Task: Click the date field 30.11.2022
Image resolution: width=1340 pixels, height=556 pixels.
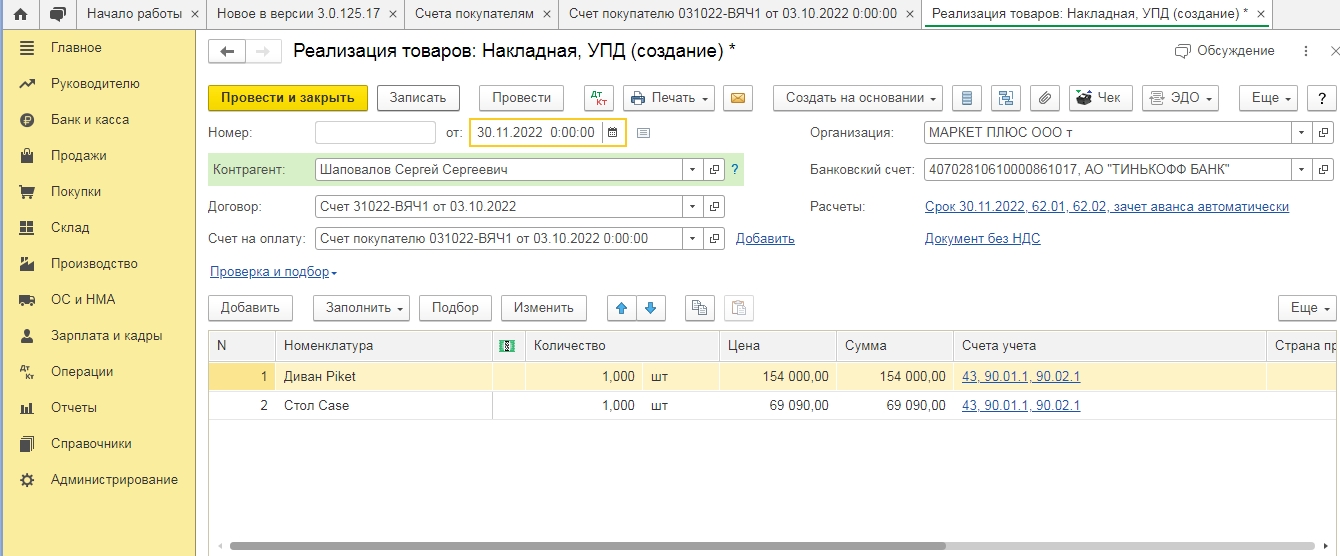Action: click(536, 132)
